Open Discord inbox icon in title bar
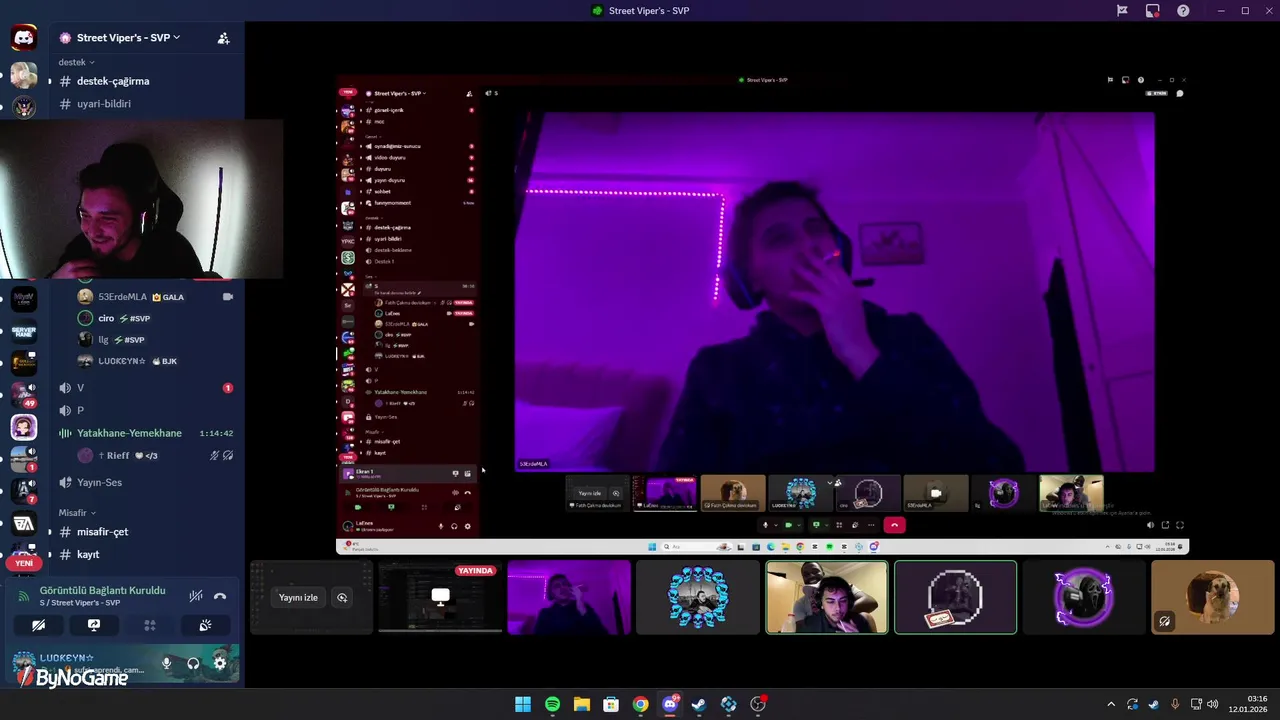The height and width of the screenshot is (720, 1280). pyautogui.click(x=1153, y=11)
